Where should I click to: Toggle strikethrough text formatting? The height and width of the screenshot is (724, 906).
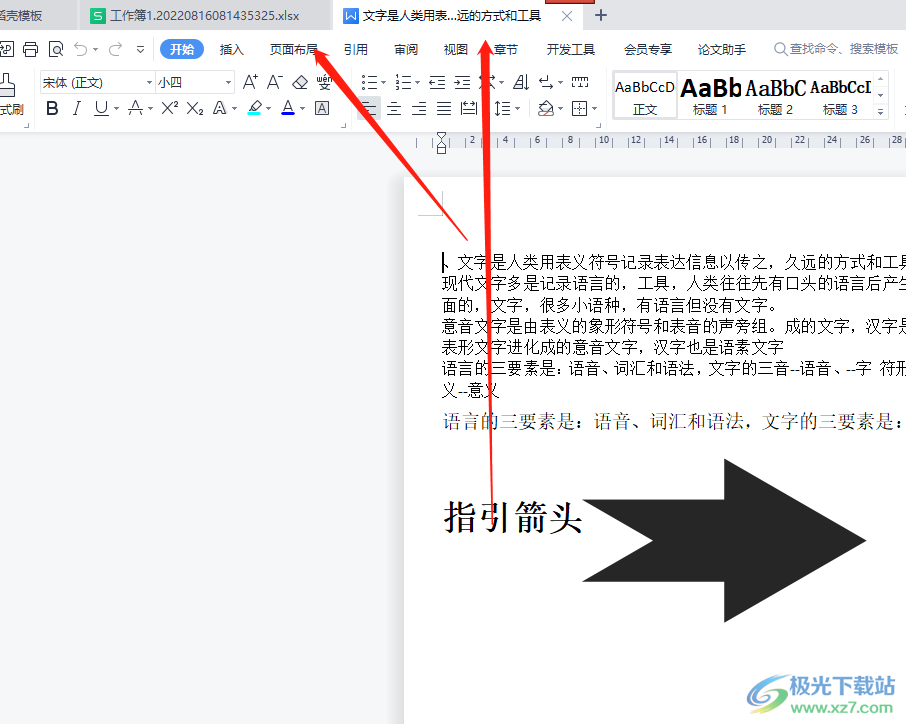pyautogui.click(x=135, y=108)
